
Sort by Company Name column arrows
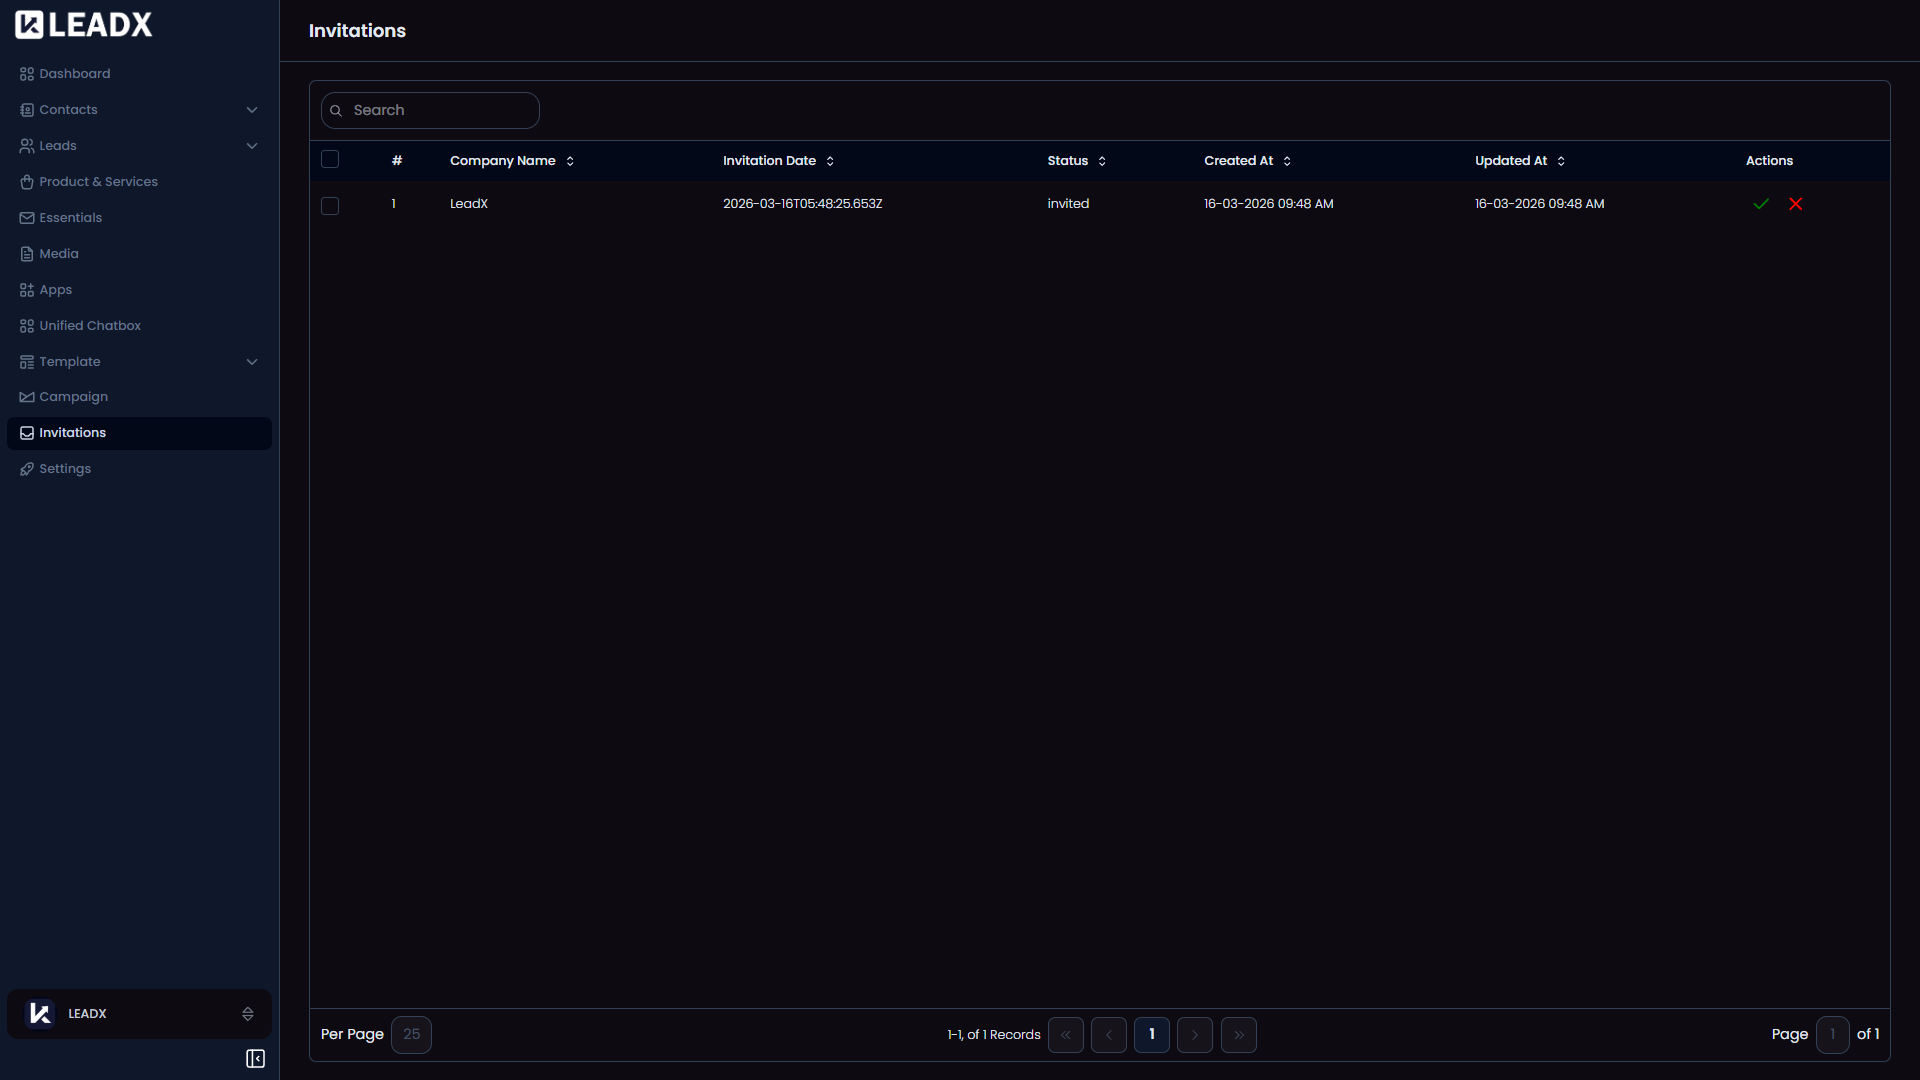pos(570,161)
